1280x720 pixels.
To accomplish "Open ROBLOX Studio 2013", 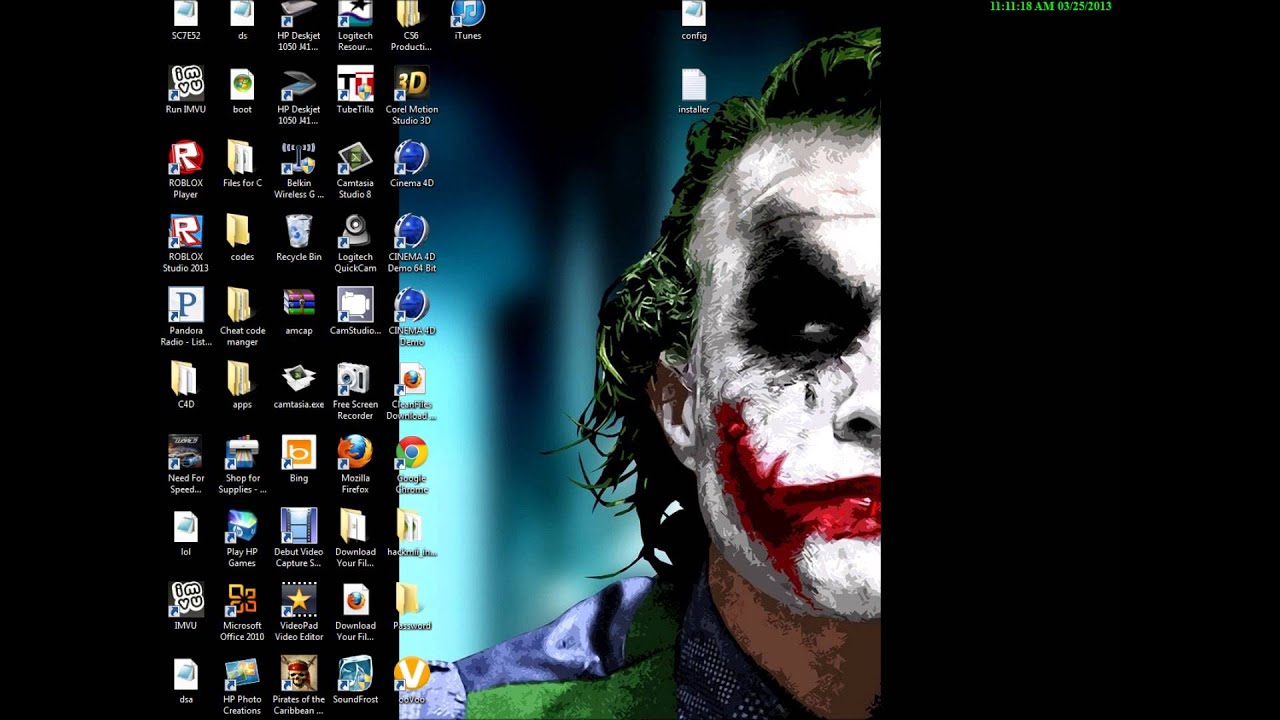I will point(186,243).
